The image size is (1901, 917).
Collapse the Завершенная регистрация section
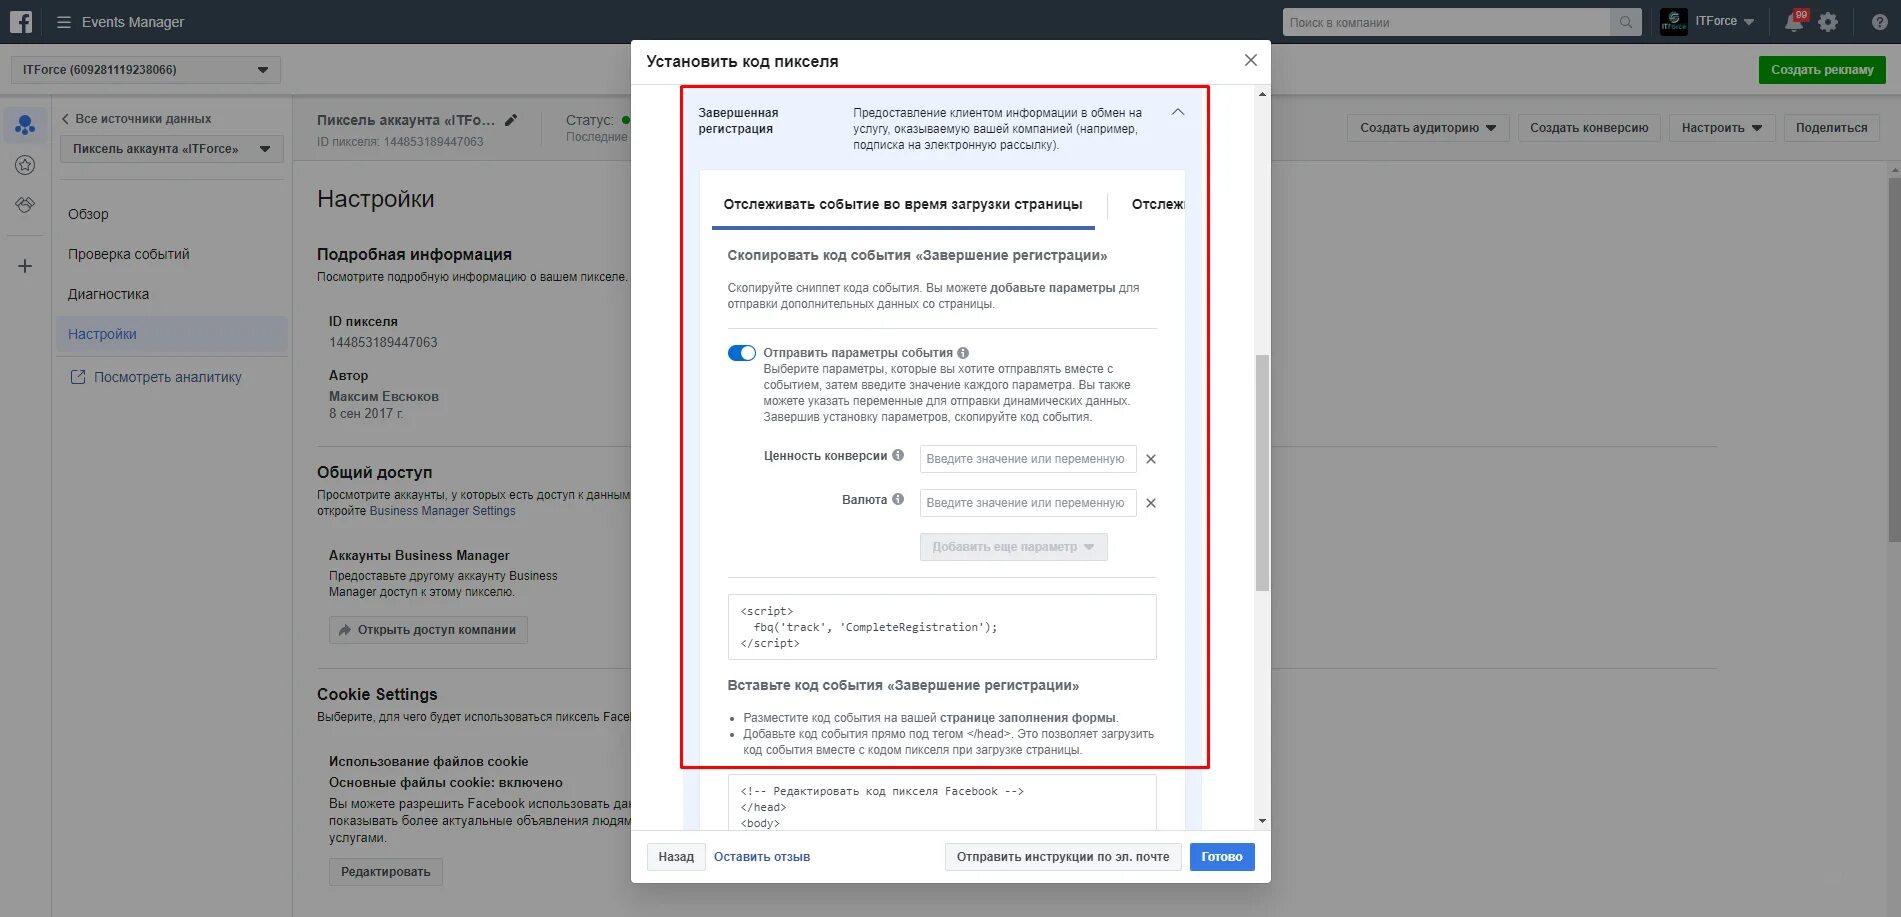1178,112
